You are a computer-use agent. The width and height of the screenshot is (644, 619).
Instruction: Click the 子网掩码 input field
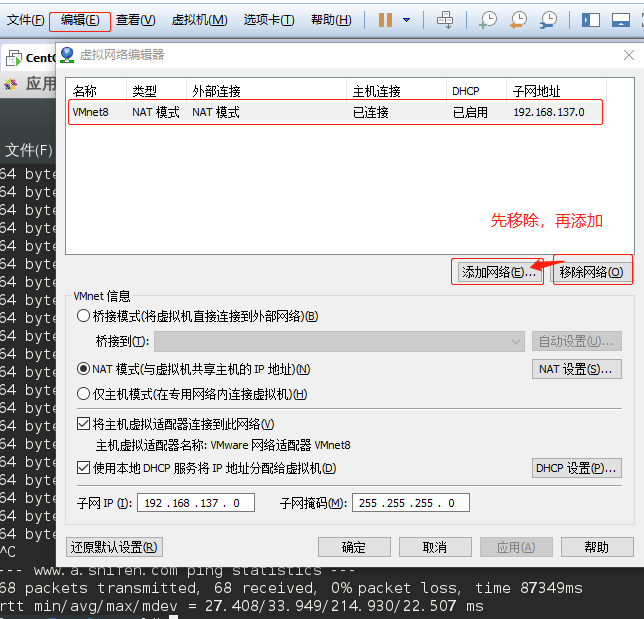[411, 503]
